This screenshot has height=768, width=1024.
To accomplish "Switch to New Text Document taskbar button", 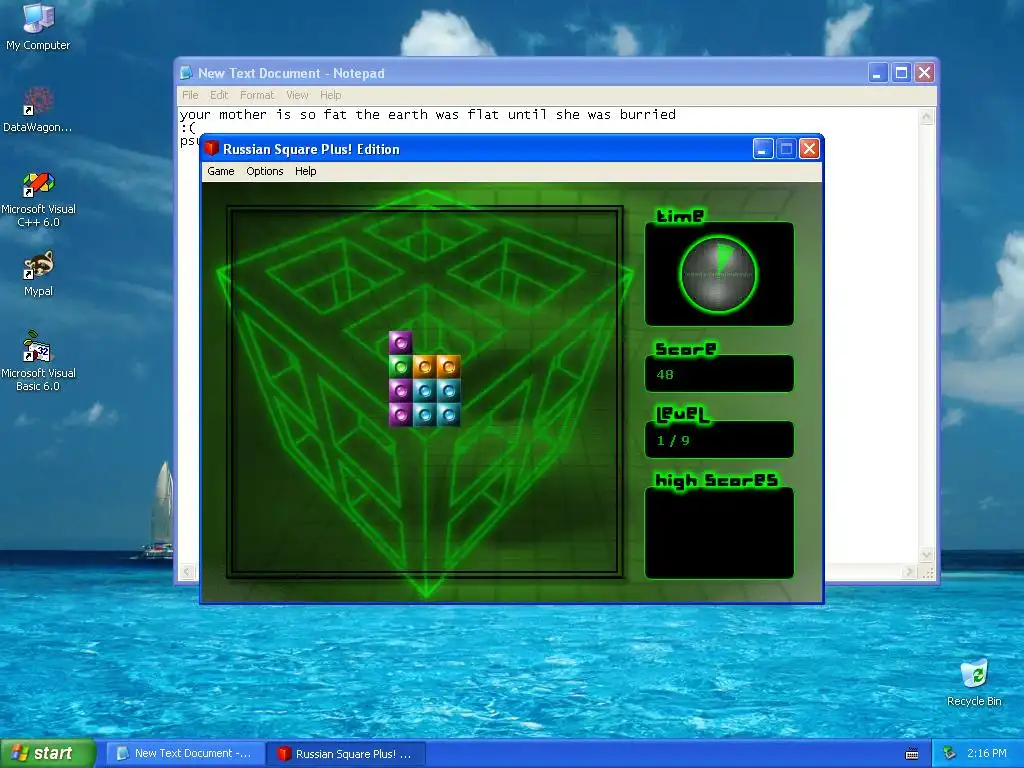I will tap(185, 754).
